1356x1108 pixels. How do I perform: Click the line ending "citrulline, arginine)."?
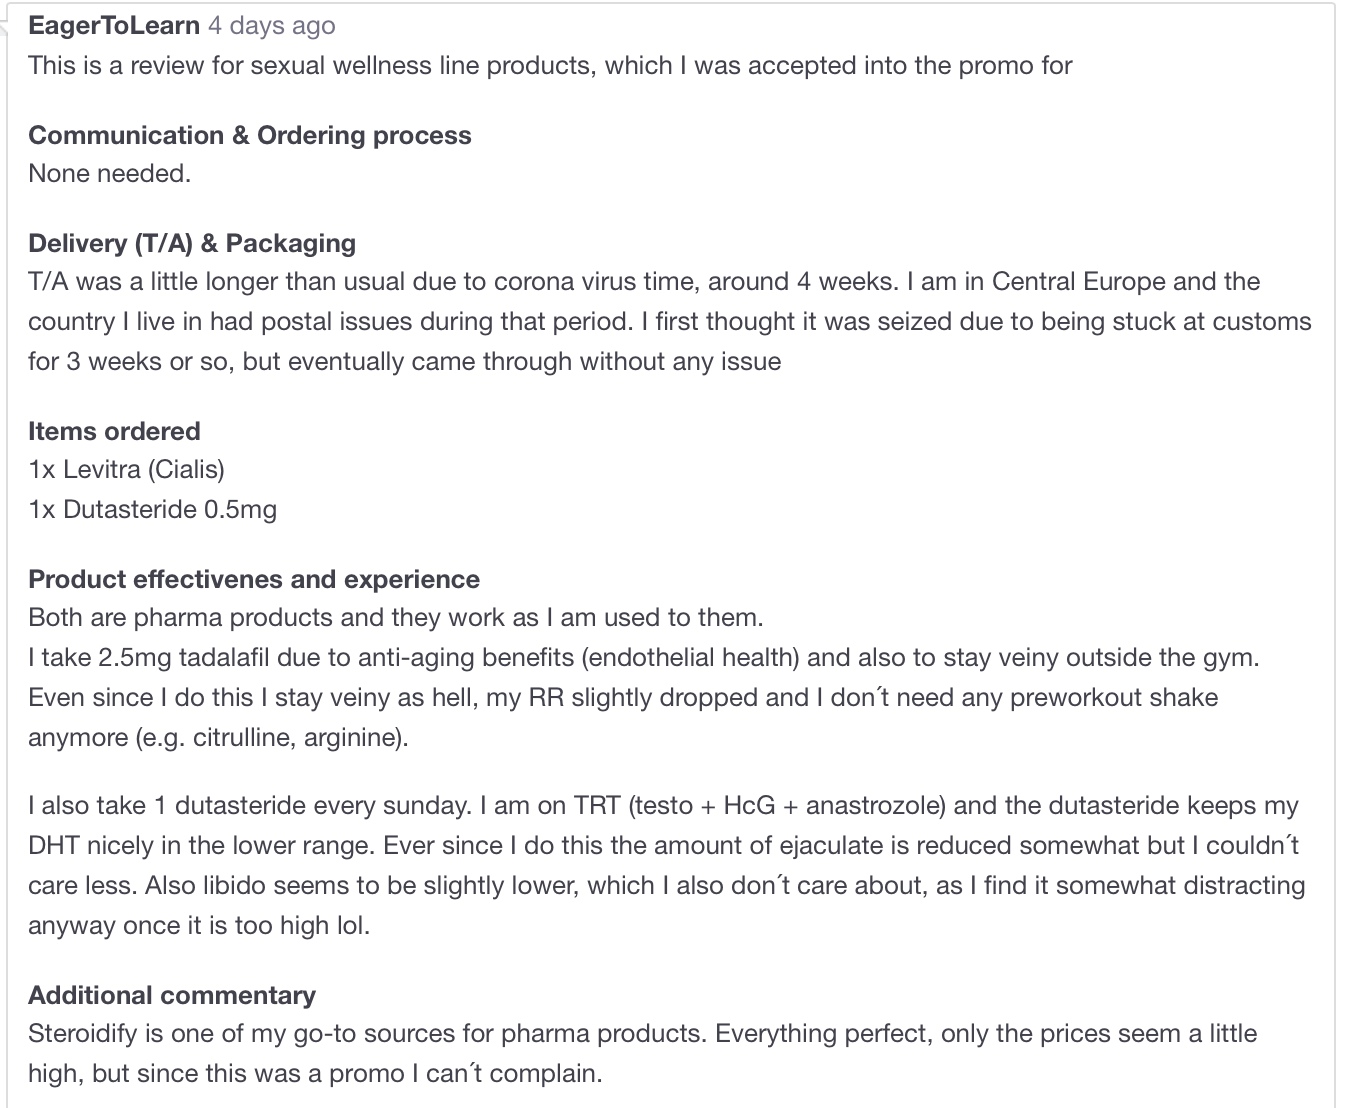218,737
